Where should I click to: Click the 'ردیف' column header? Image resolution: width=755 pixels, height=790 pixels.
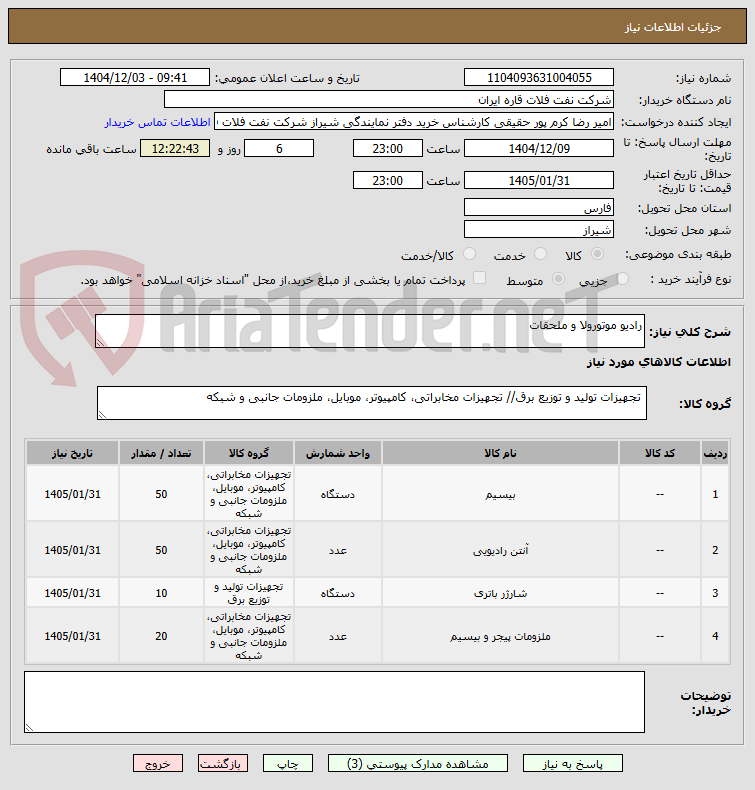coord(715,453)
